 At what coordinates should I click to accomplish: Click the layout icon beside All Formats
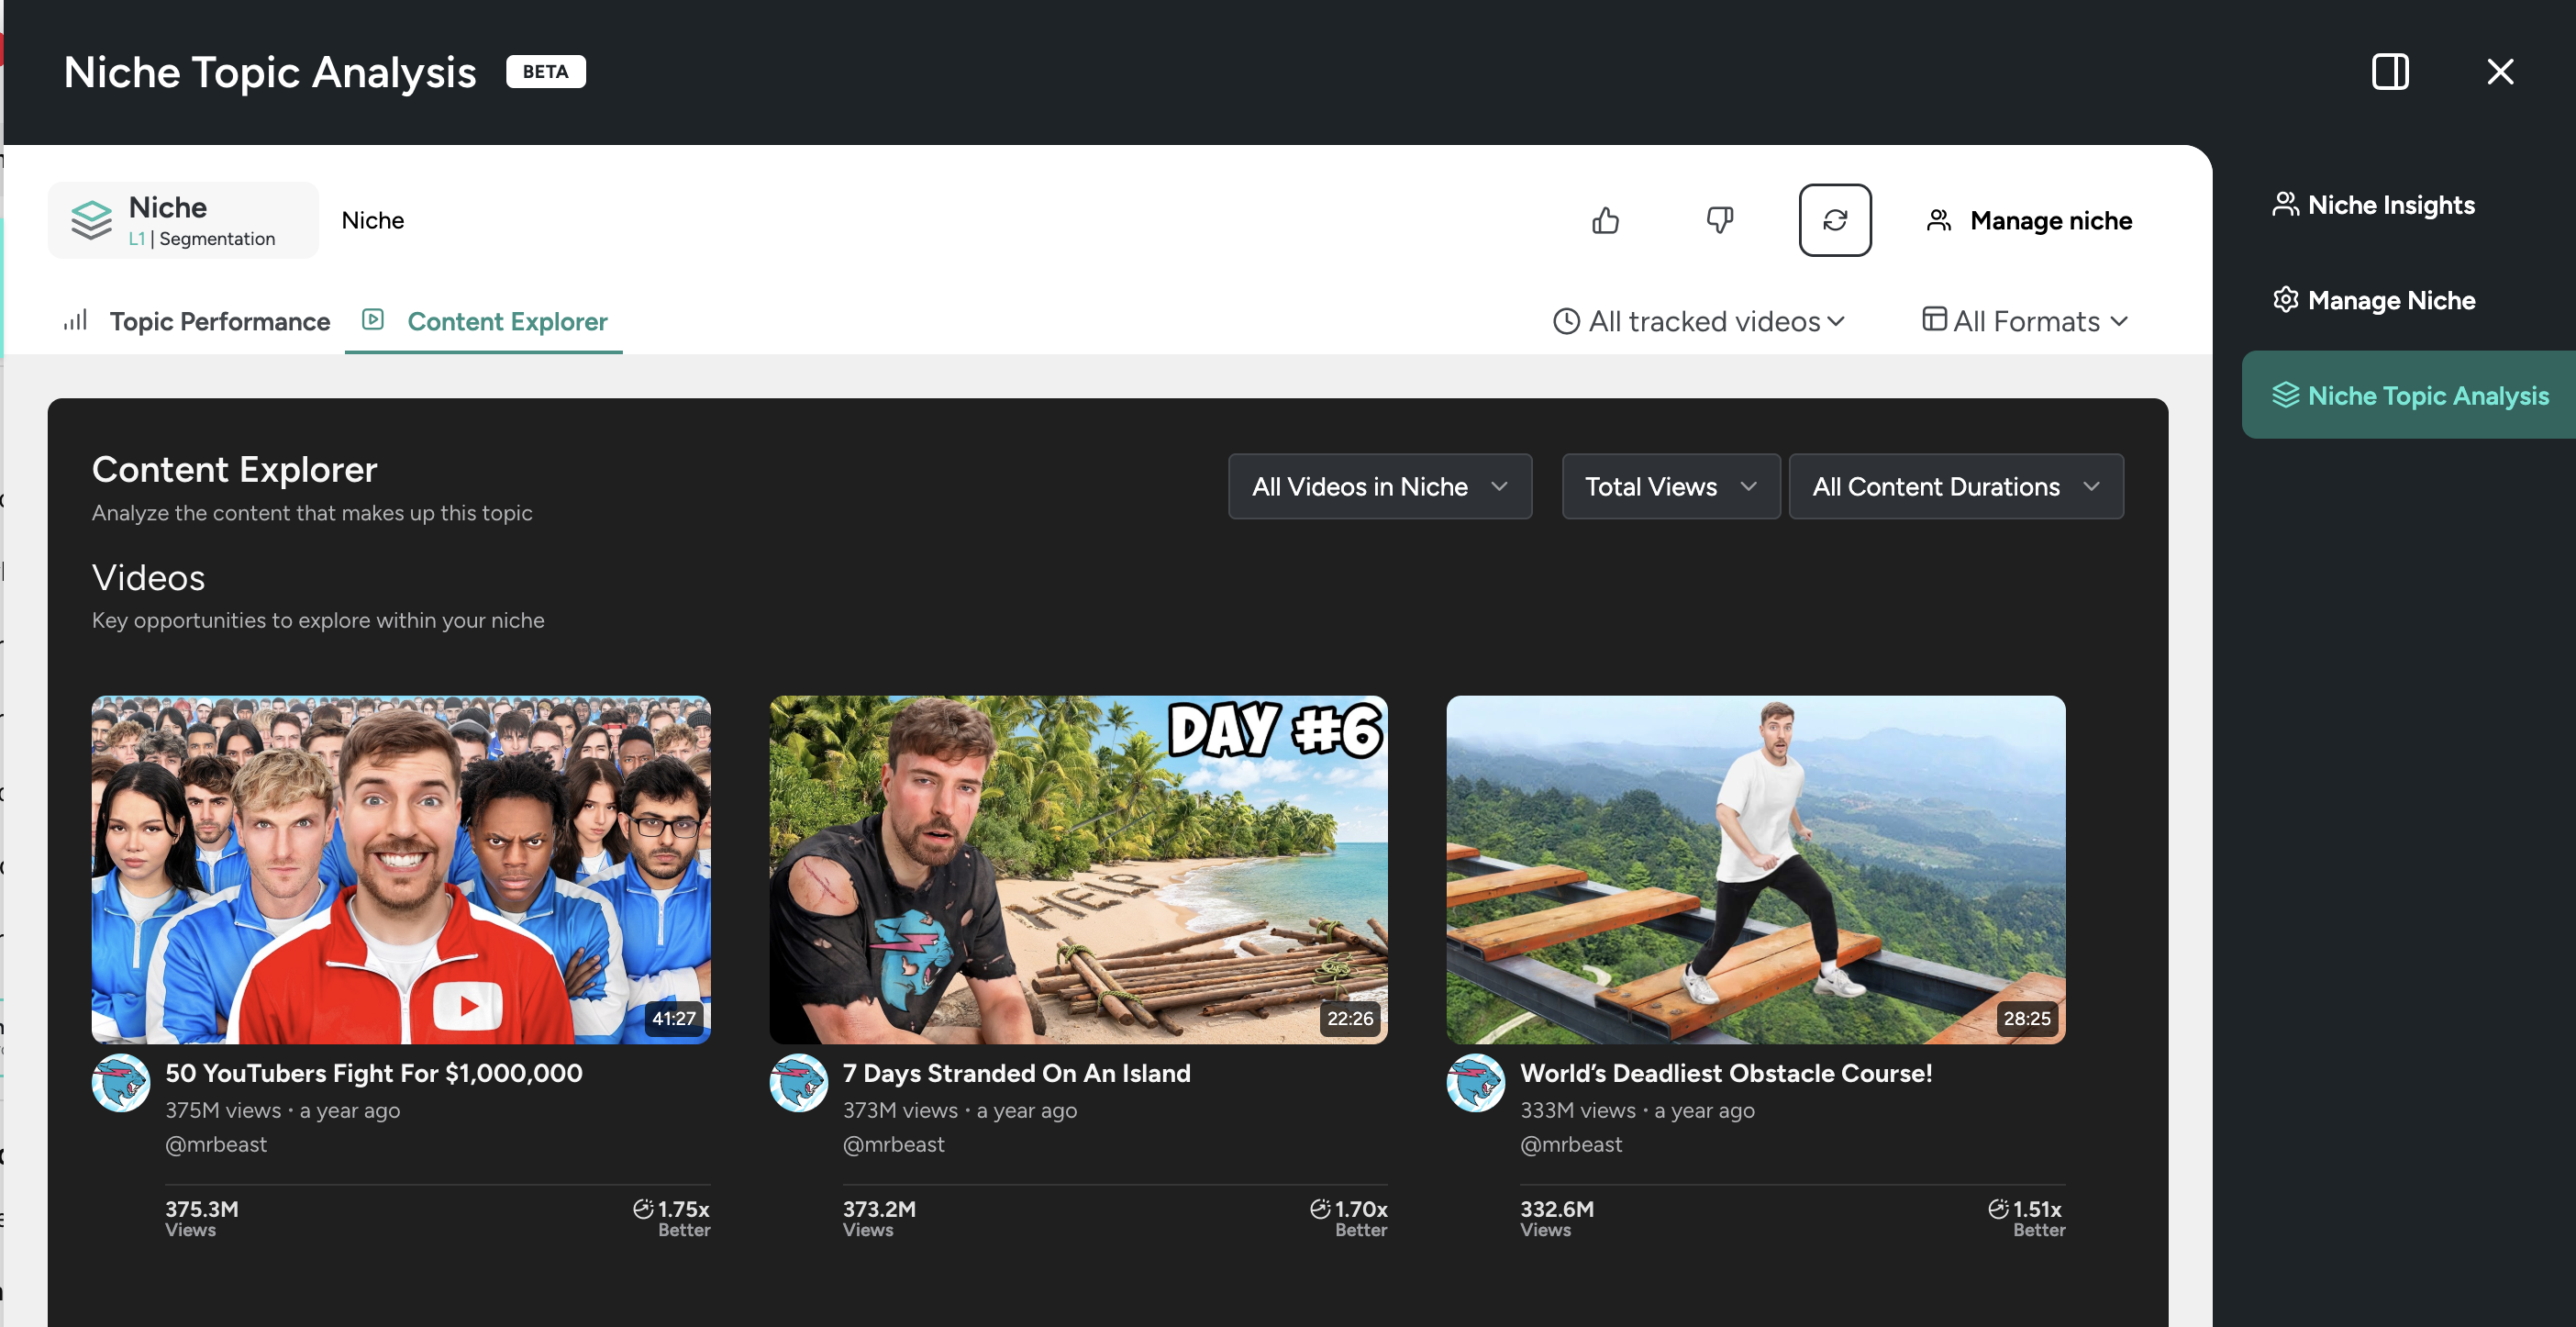coord(1934,319)
